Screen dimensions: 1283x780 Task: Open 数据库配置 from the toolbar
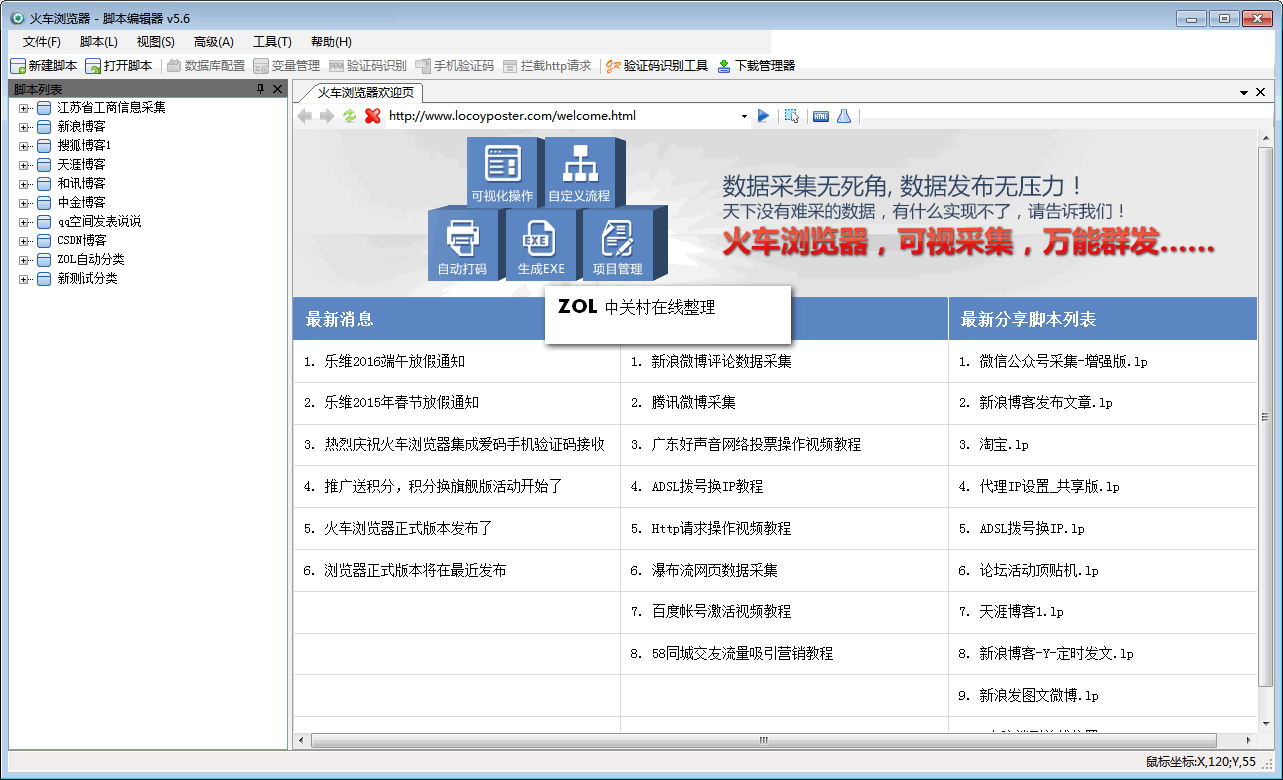pos(206,66)
